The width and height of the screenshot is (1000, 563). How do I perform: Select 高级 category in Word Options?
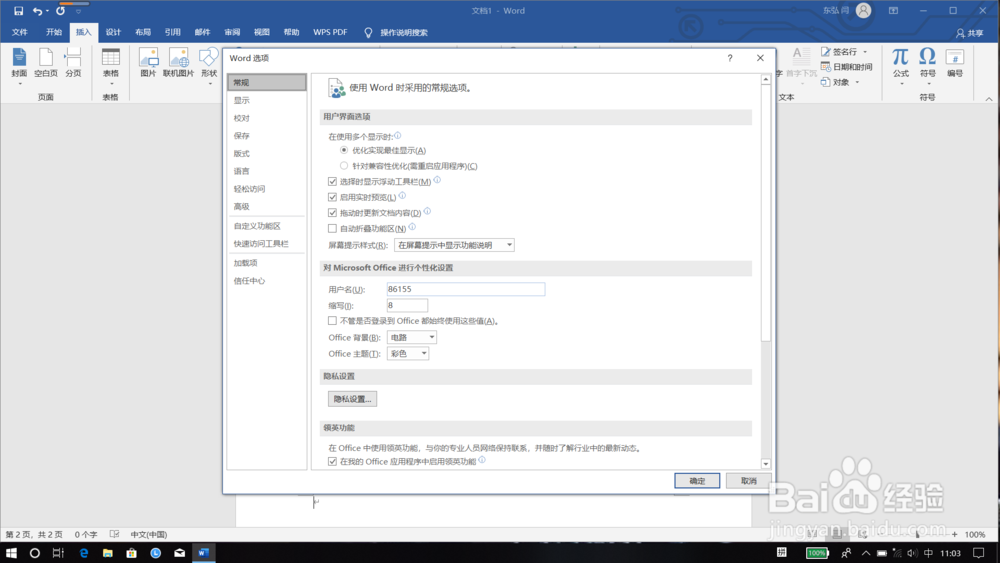(x=267, y=207)
